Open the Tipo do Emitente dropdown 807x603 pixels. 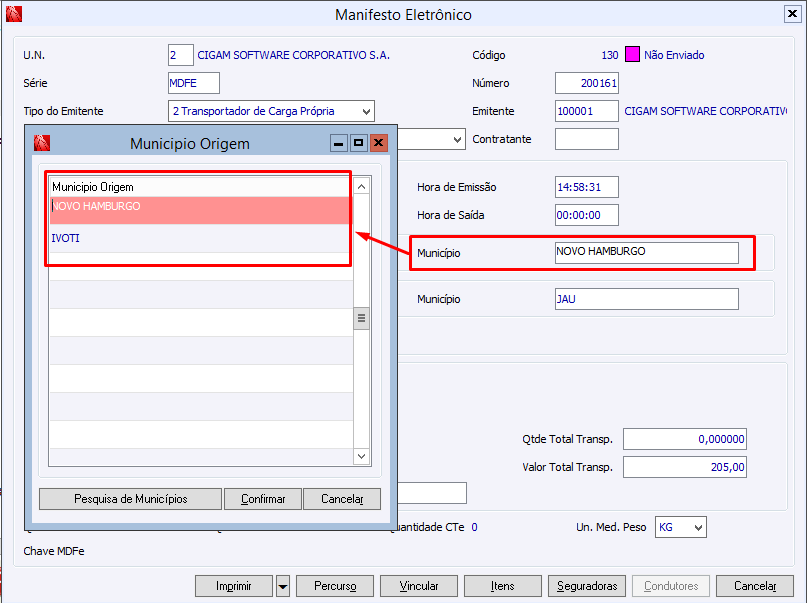pos(366,111)
